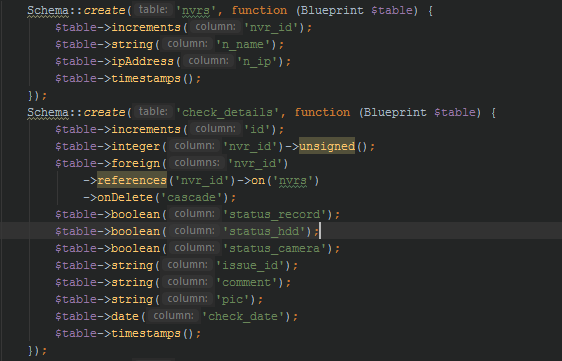Click the 'cascade' string in onDelete
Screen dimensions: 562x361
coord(192,198)
